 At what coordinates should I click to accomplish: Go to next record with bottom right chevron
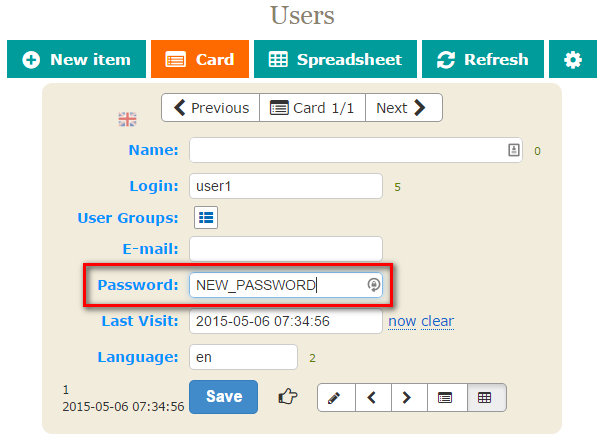tap(408, 398)
